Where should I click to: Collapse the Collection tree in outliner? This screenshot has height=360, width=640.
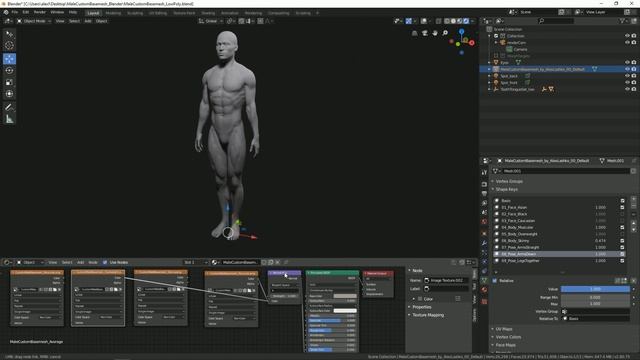[x=489, y=36]
